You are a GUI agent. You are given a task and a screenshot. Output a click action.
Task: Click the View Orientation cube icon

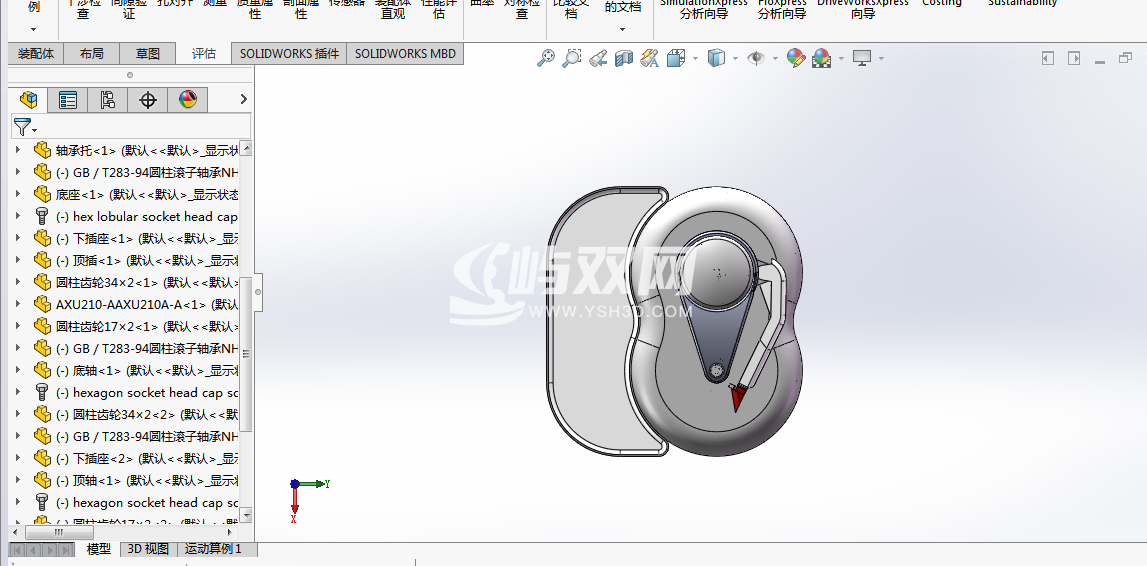676,58
